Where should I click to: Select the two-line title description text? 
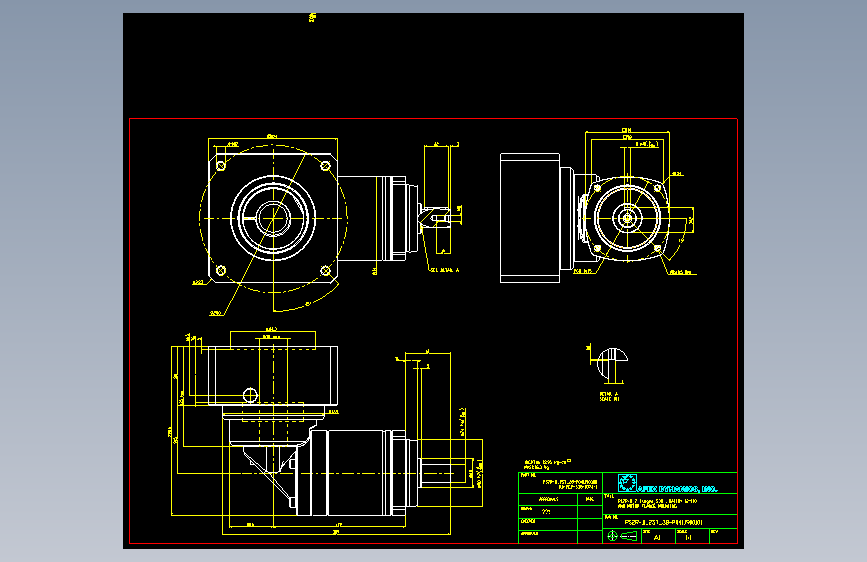[657, 503]
